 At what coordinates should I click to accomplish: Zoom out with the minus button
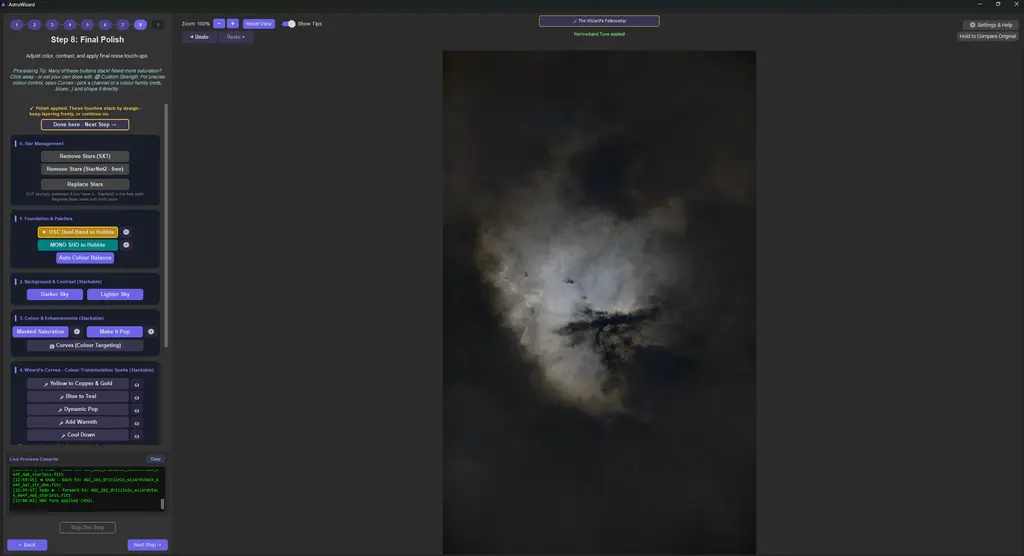(219, 24)
